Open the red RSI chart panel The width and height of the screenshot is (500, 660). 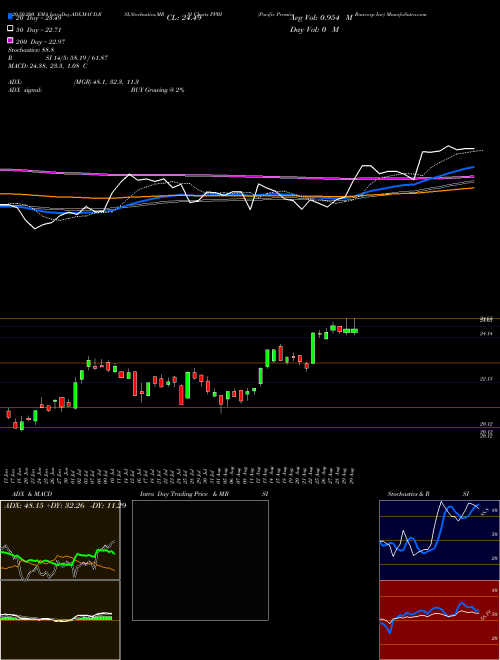tap(439, 620)
